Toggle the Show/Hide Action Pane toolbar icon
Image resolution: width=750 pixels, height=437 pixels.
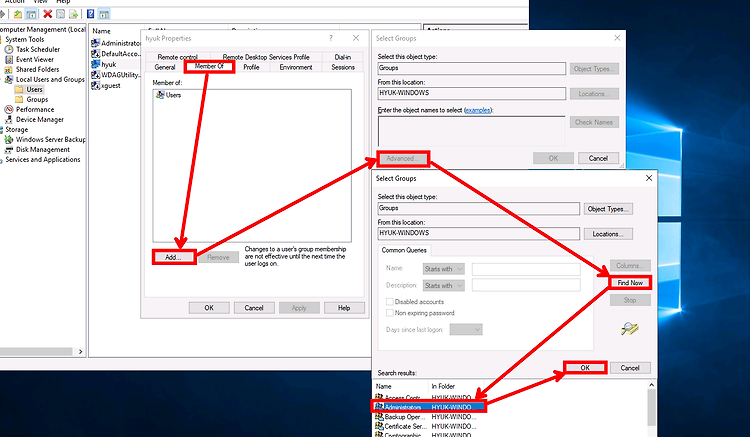pyautogui.click(x=104, y=14)
